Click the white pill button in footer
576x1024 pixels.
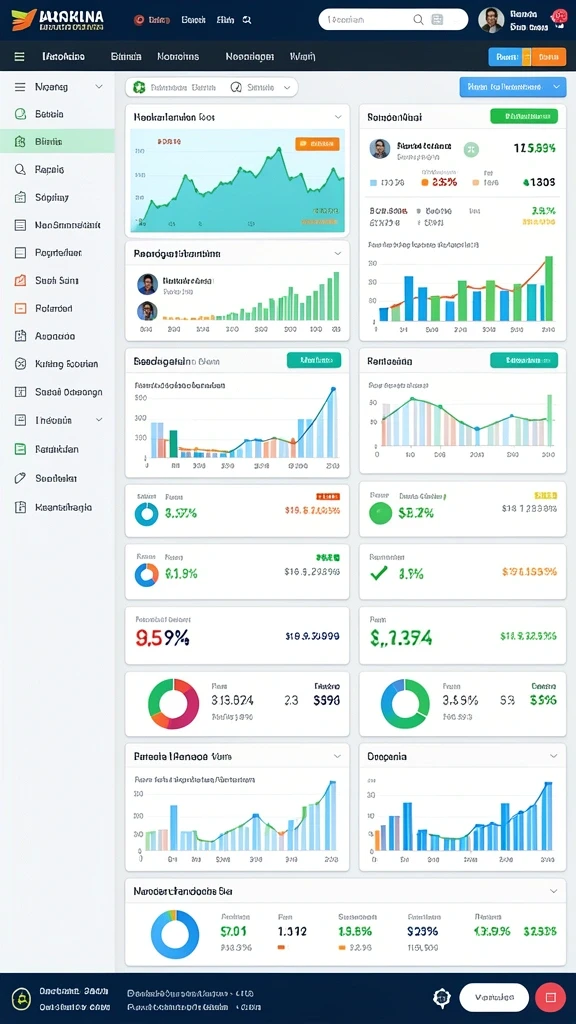[494, 997]
